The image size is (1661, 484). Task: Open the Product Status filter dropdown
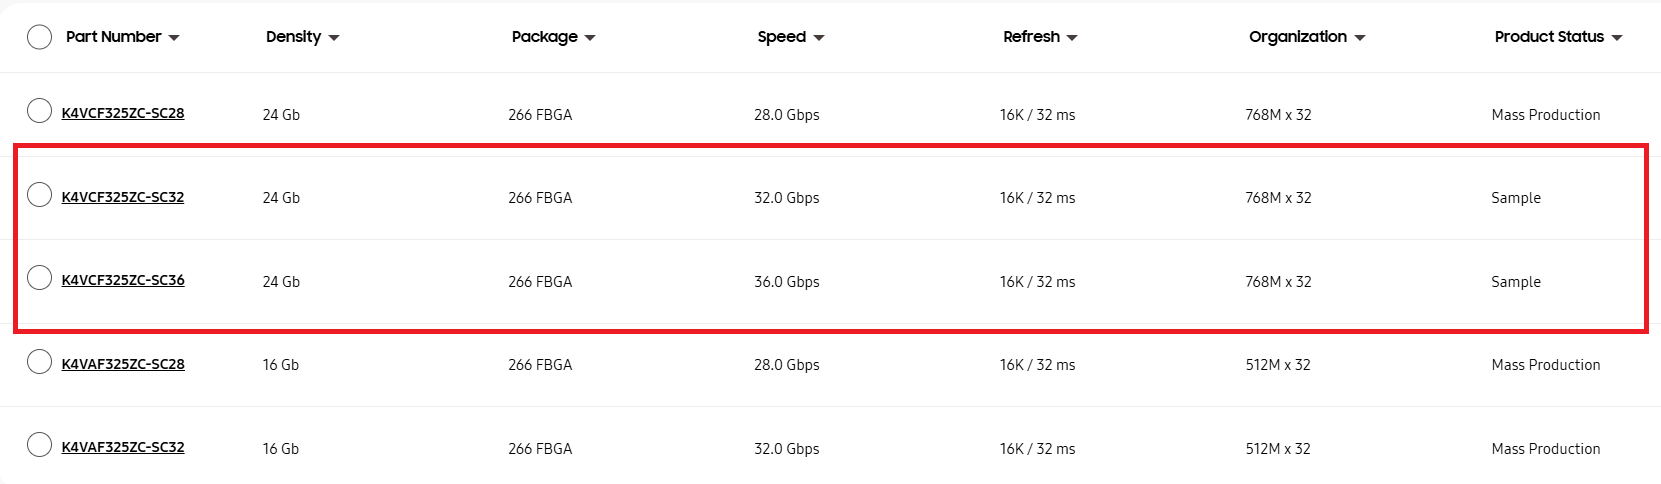click(1617, 38)
